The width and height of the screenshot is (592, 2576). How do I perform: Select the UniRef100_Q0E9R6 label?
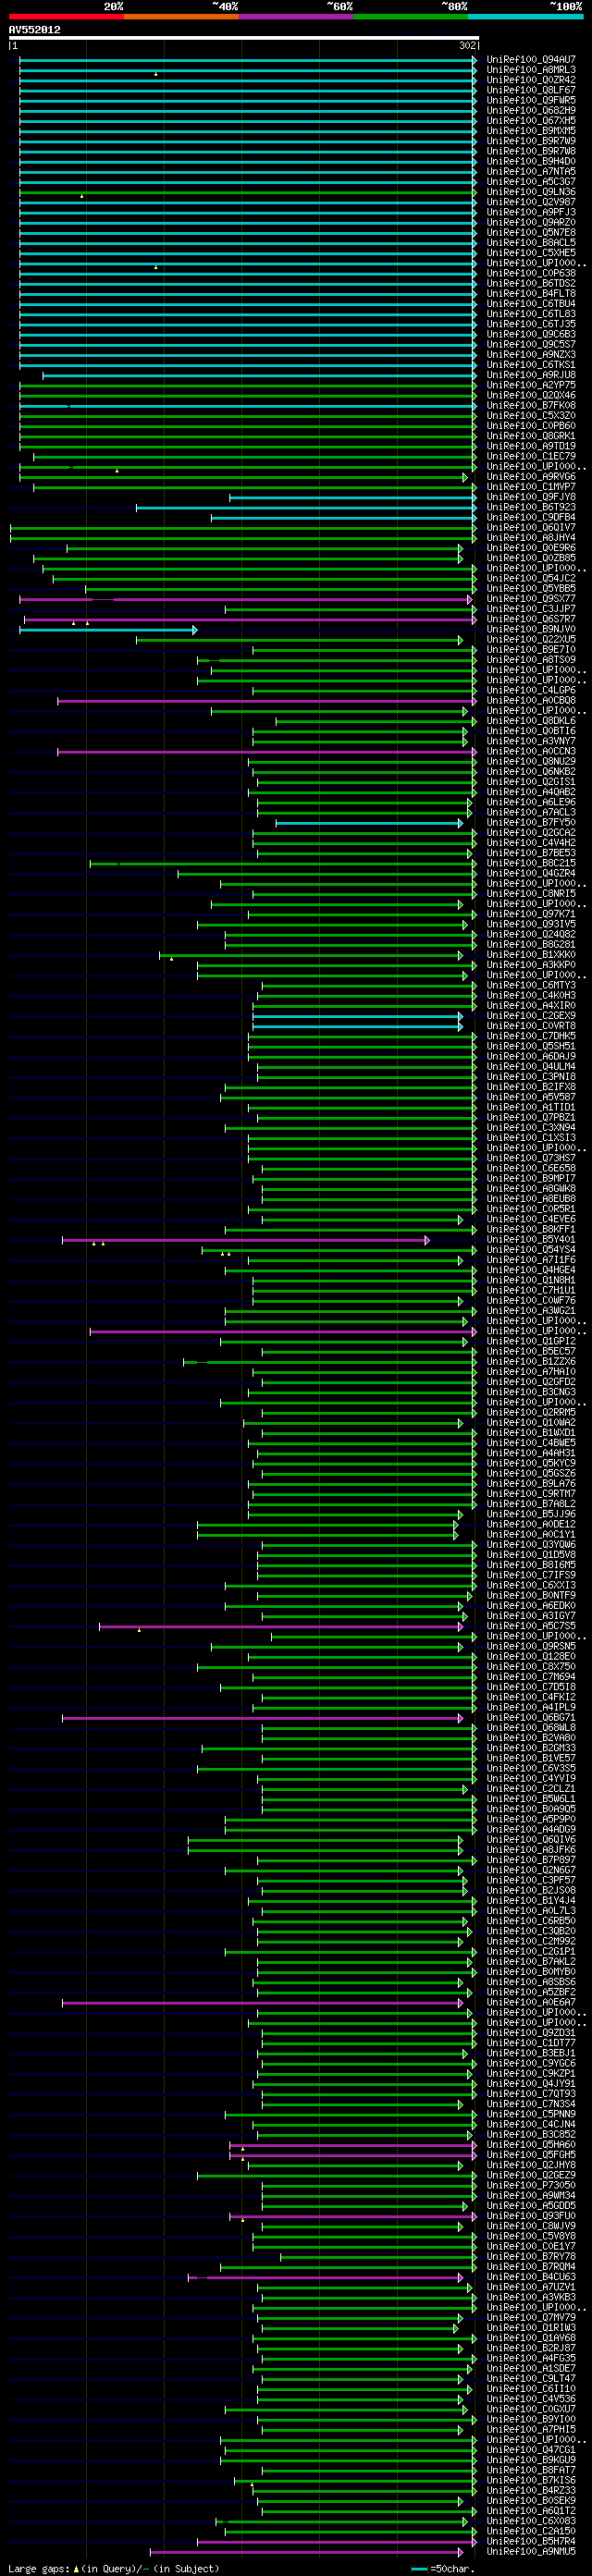tap(531, 548)
